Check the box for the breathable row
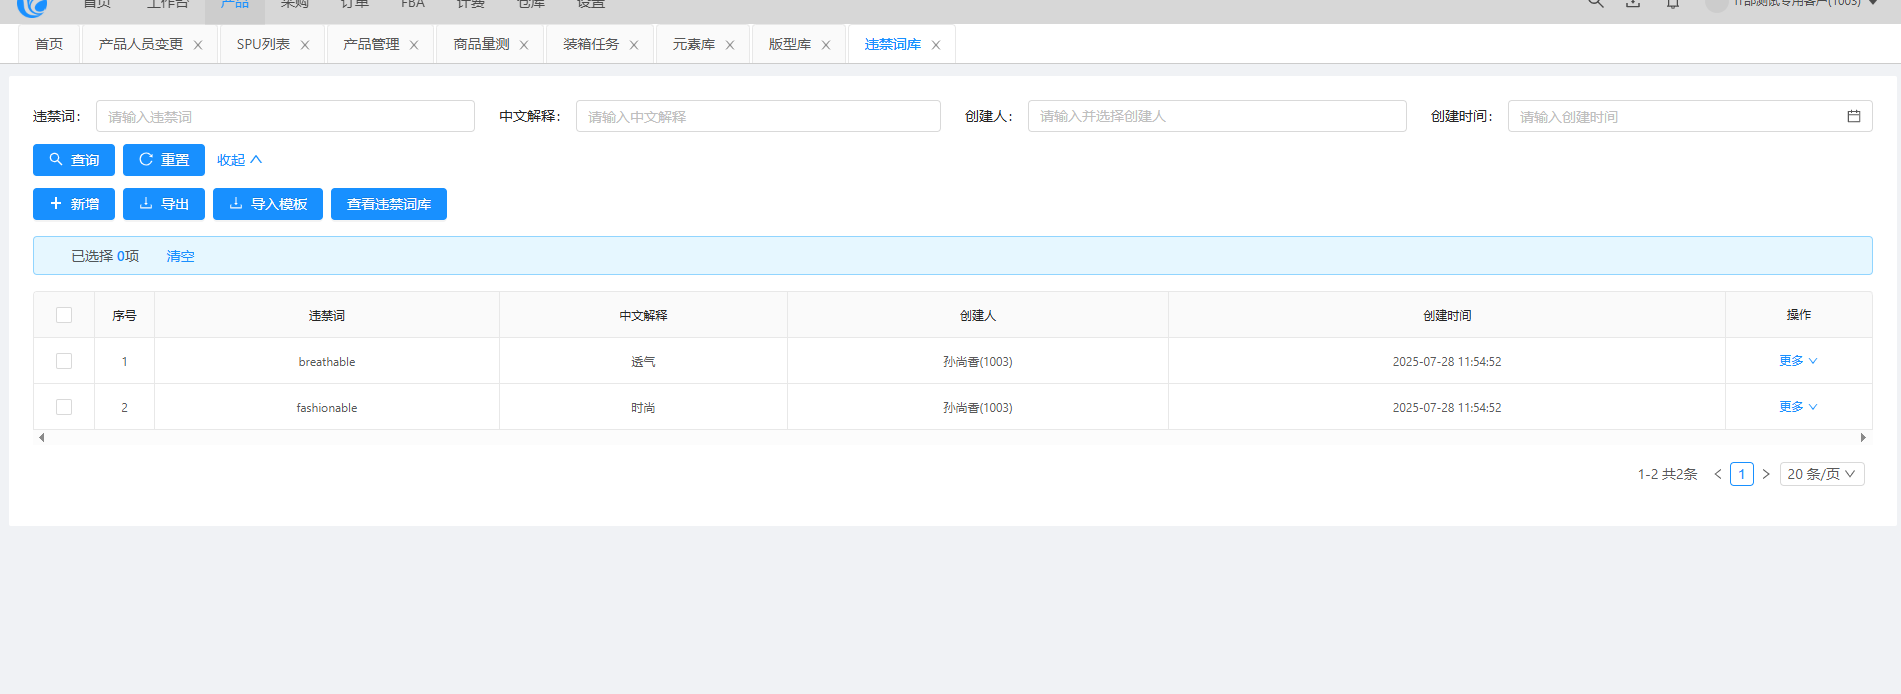The height and width of the screenshot is (694, 1901). click(x=64, y=361)
